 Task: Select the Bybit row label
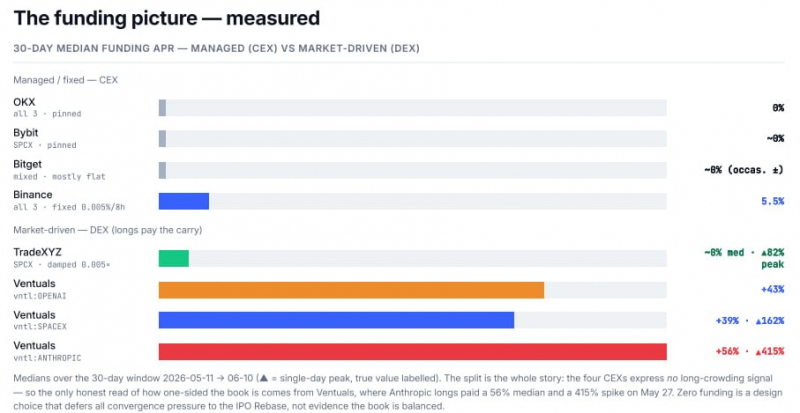pos(26,133)
